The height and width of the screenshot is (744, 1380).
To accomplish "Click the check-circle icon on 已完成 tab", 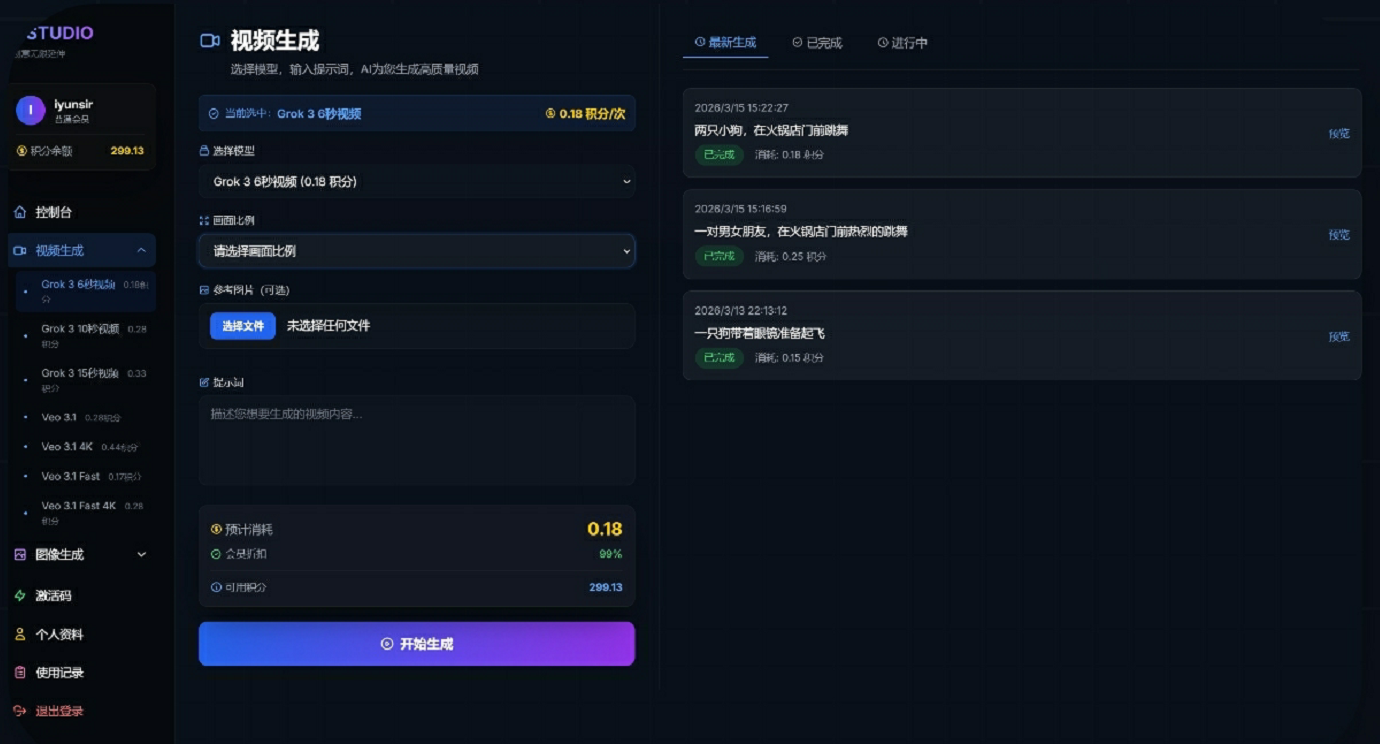I will pos(797,43).
